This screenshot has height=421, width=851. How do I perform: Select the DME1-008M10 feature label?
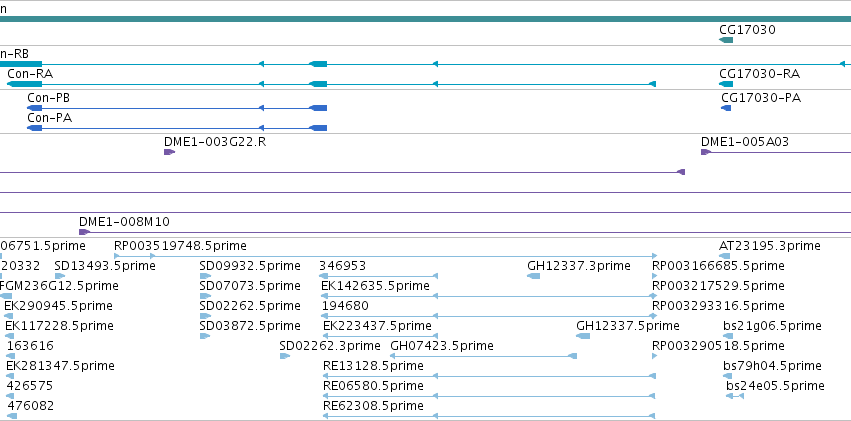pyautogui.click(x=124, y=221)
